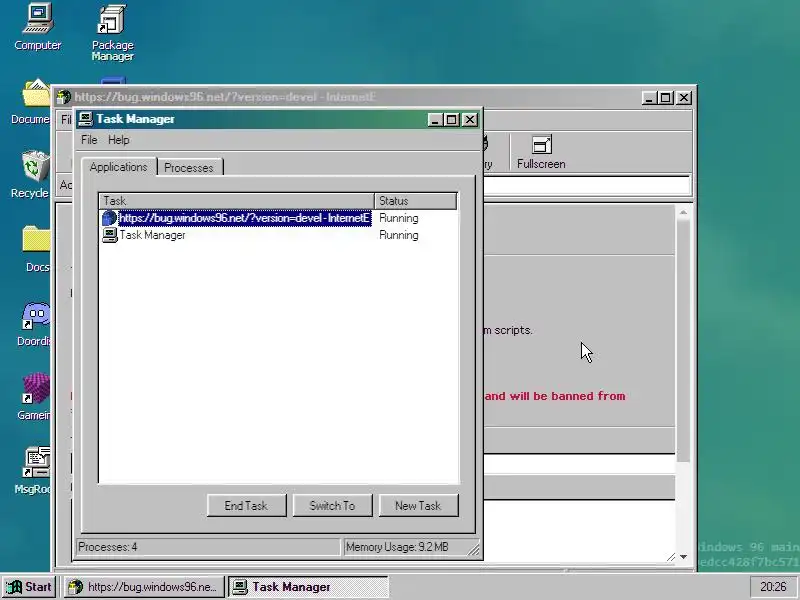Launch the Gamein purple cube shortcut

click(35, 397)
